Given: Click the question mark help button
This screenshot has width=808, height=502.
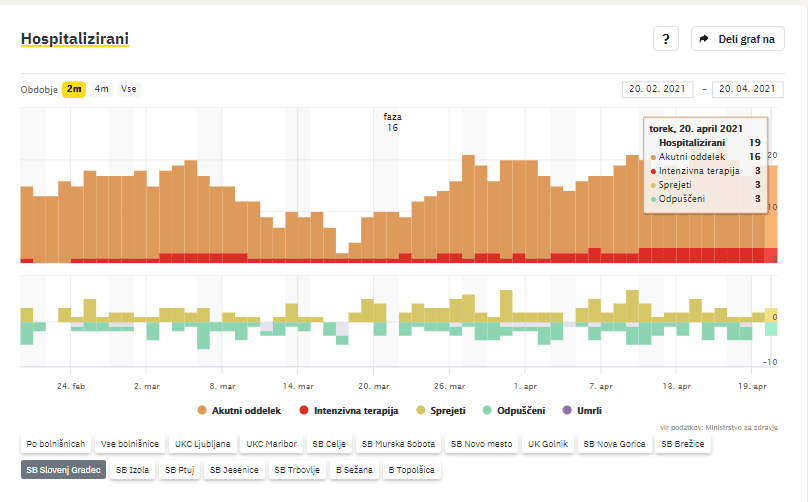Looking at the screenshot, I should click(666, 39).
